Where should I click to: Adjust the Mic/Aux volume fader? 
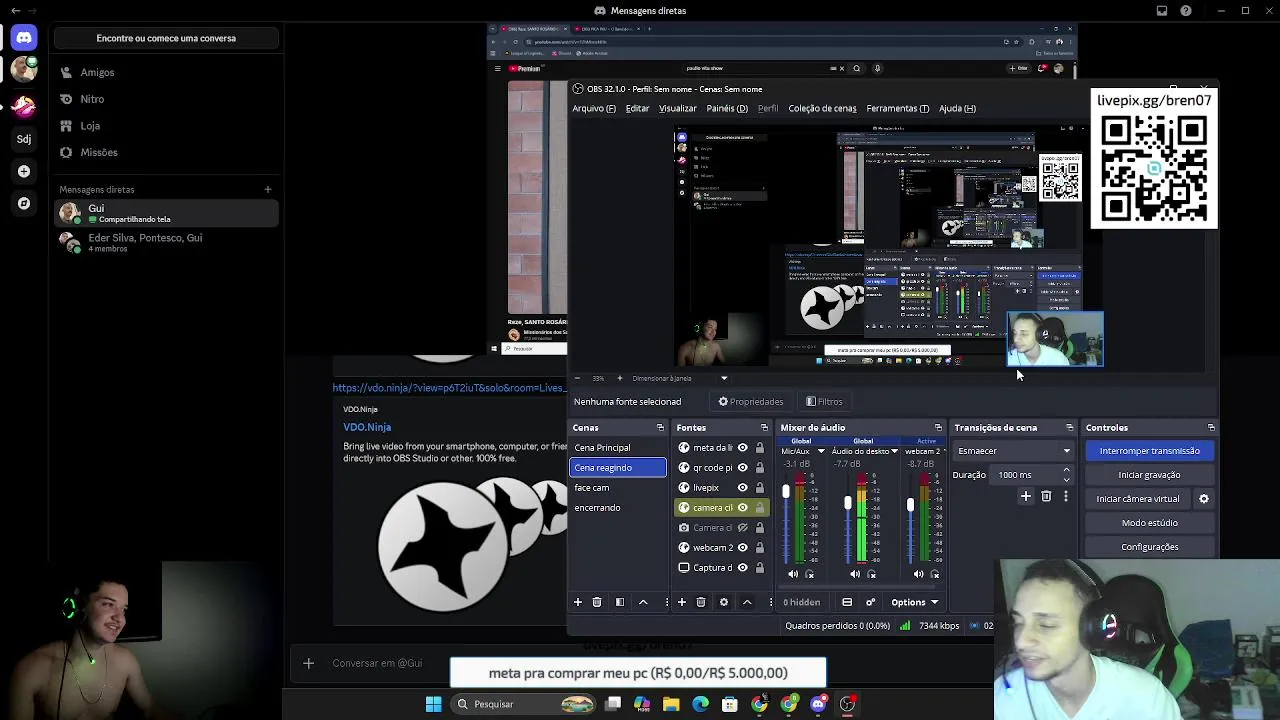(786, 492)
